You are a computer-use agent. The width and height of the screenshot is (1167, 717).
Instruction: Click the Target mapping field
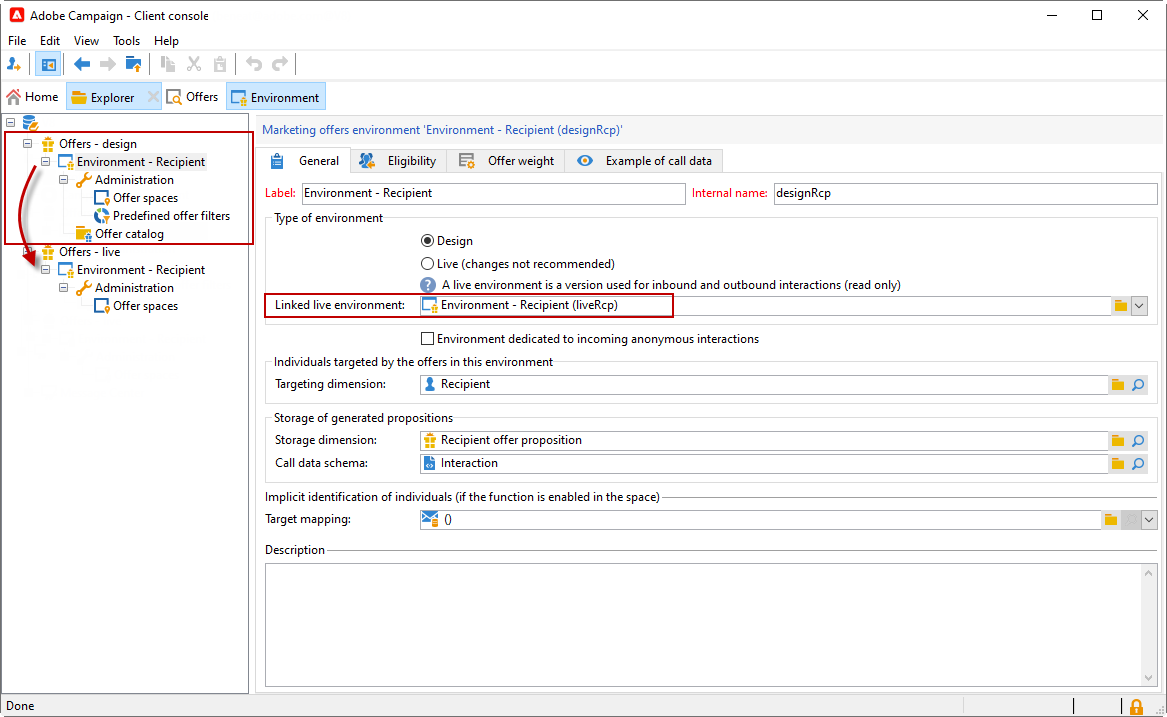[760, 520]
